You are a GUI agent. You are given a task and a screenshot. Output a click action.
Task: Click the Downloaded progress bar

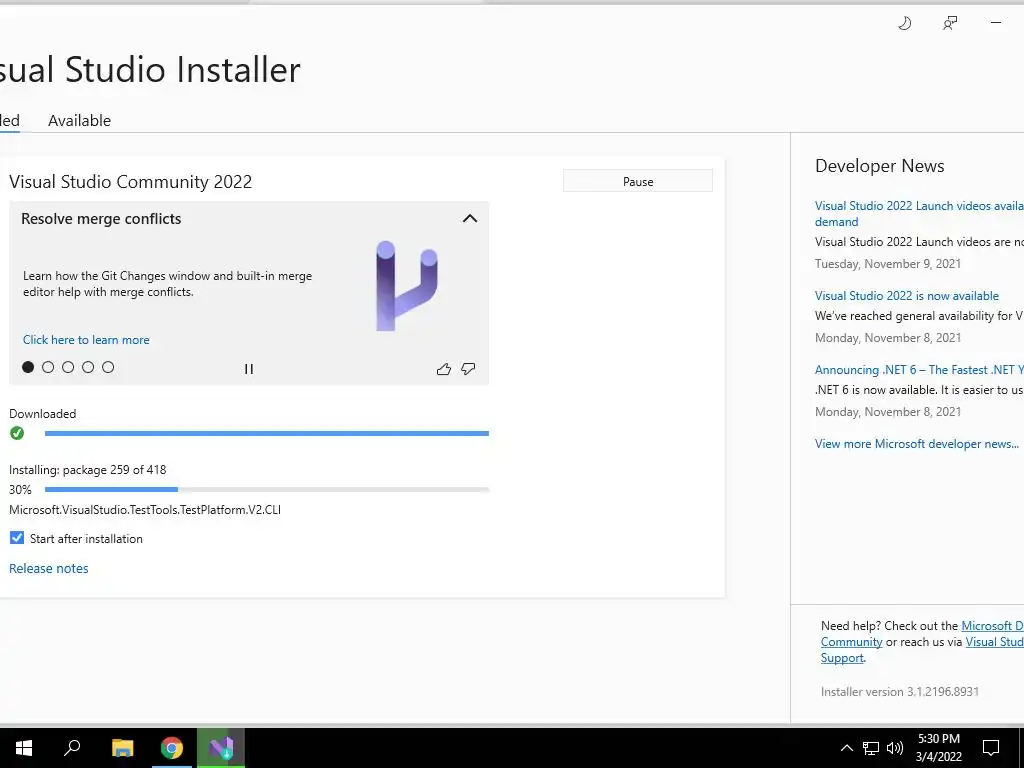(266, 433)
